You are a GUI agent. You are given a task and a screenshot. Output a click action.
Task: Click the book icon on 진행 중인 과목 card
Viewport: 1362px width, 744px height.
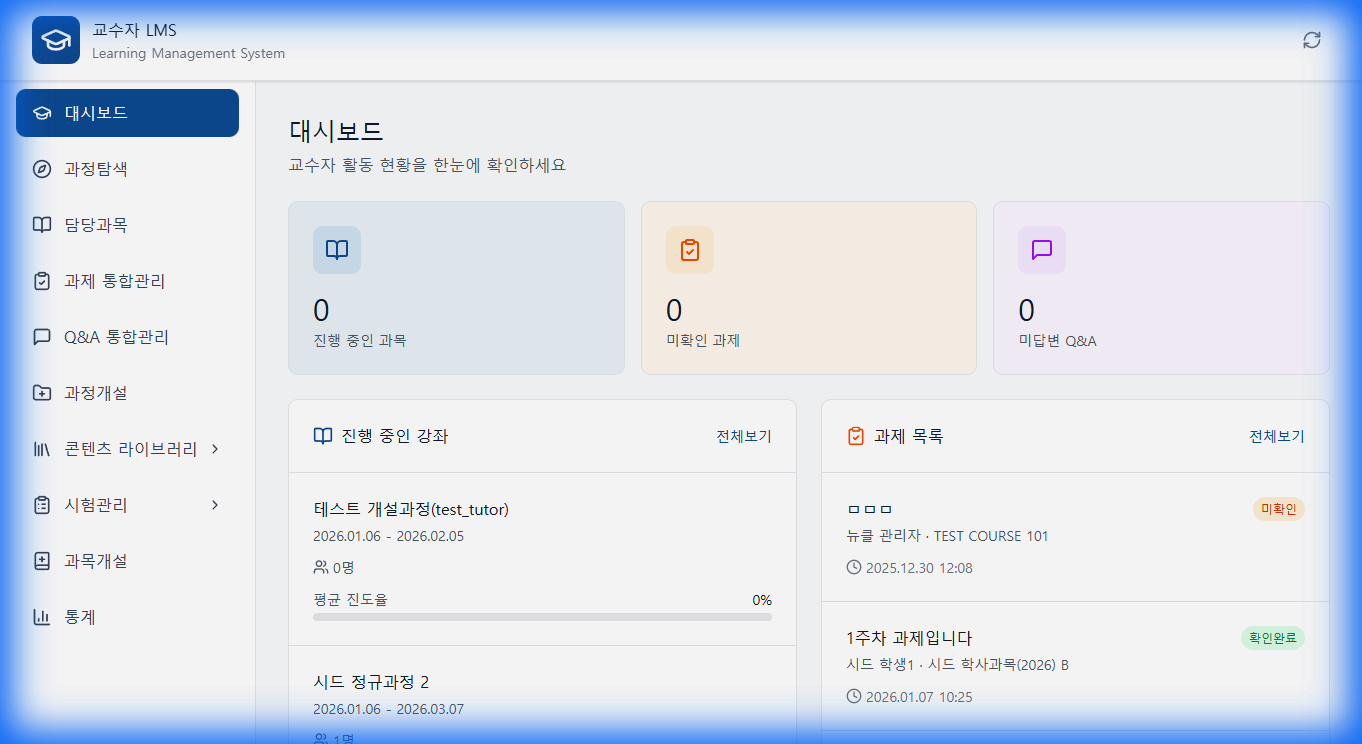click(337, 249)
